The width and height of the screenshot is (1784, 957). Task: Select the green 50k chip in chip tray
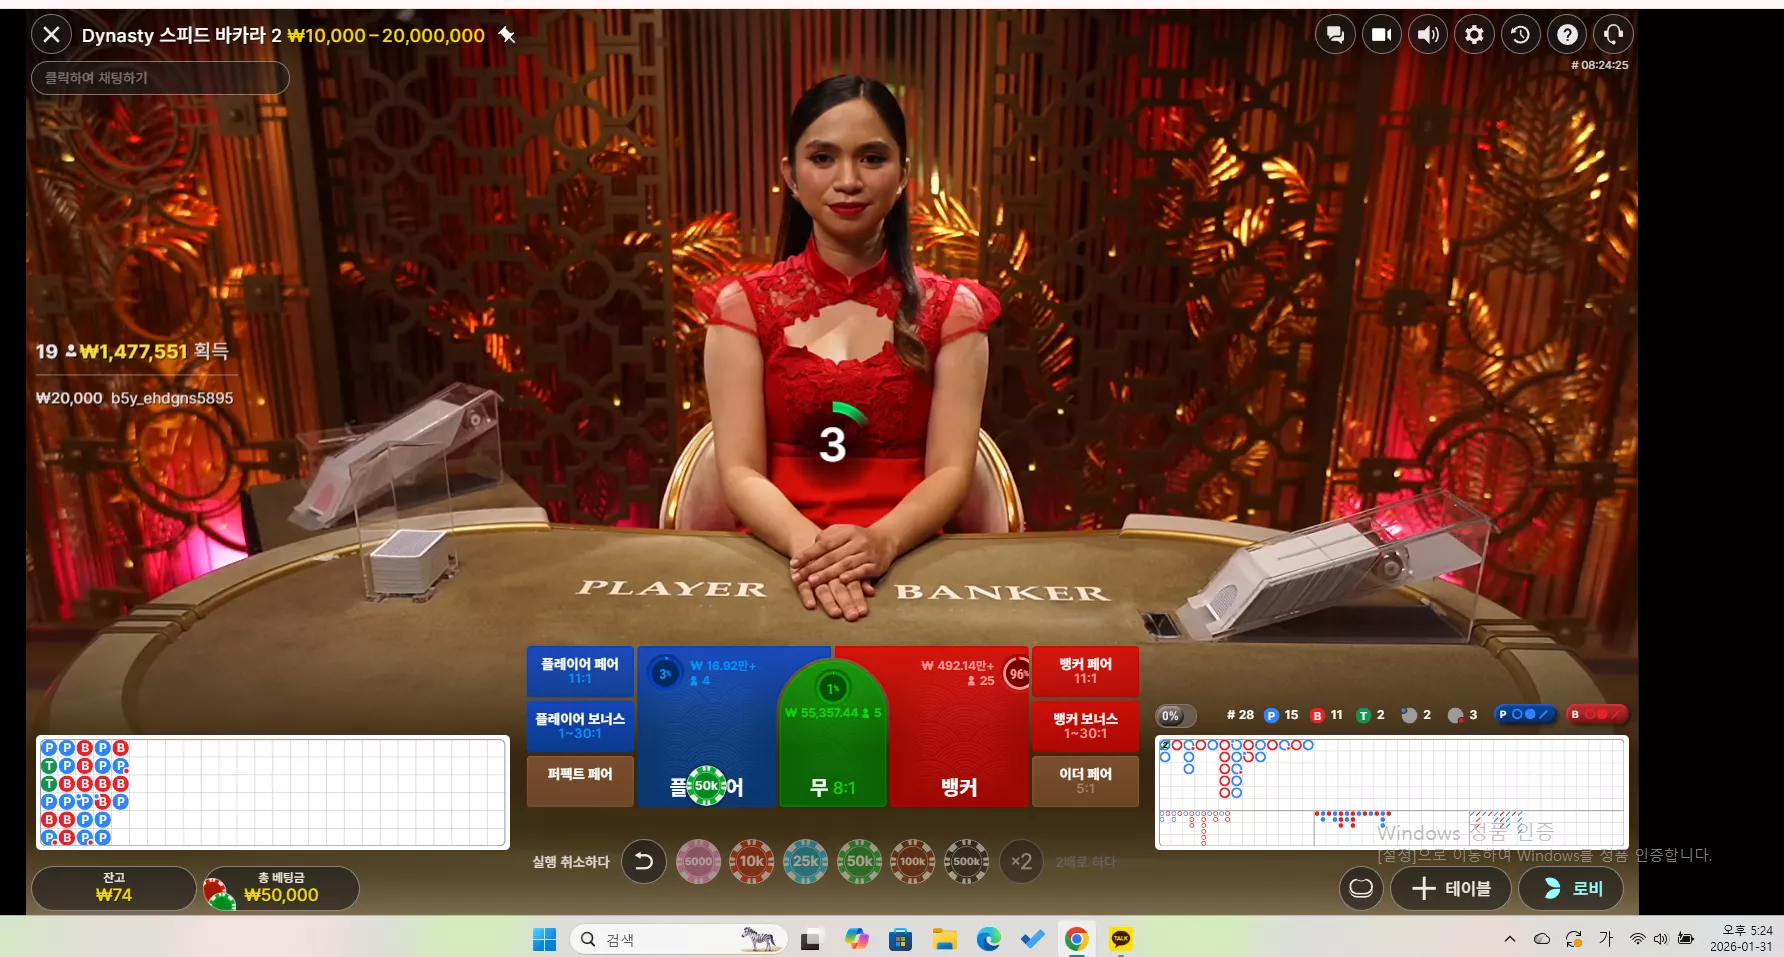860,861
